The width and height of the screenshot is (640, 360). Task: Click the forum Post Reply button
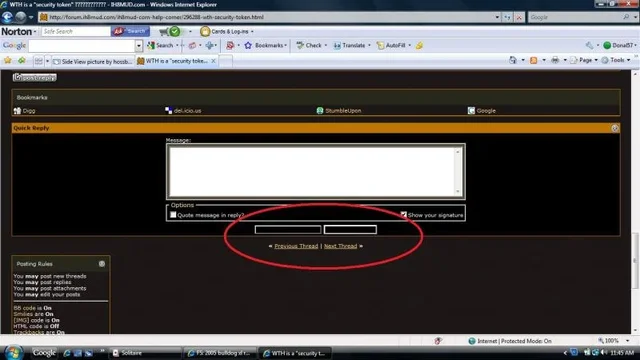(35, 77)
